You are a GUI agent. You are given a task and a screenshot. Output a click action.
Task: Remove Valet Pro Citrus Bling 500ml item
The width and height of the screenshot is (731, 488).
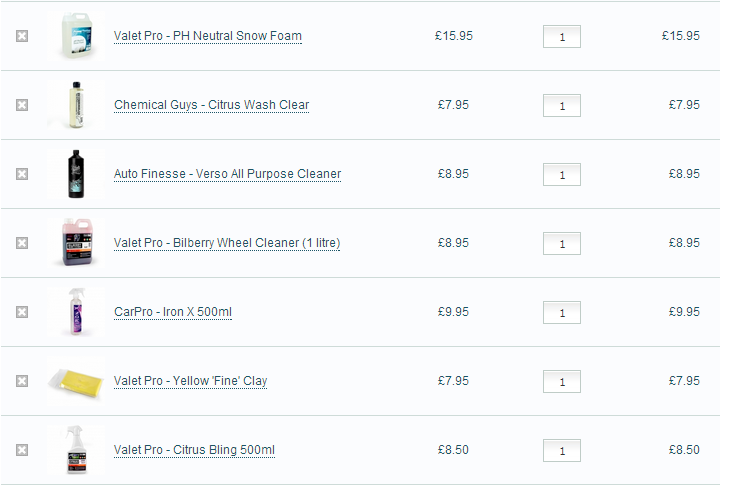(22, 450)
